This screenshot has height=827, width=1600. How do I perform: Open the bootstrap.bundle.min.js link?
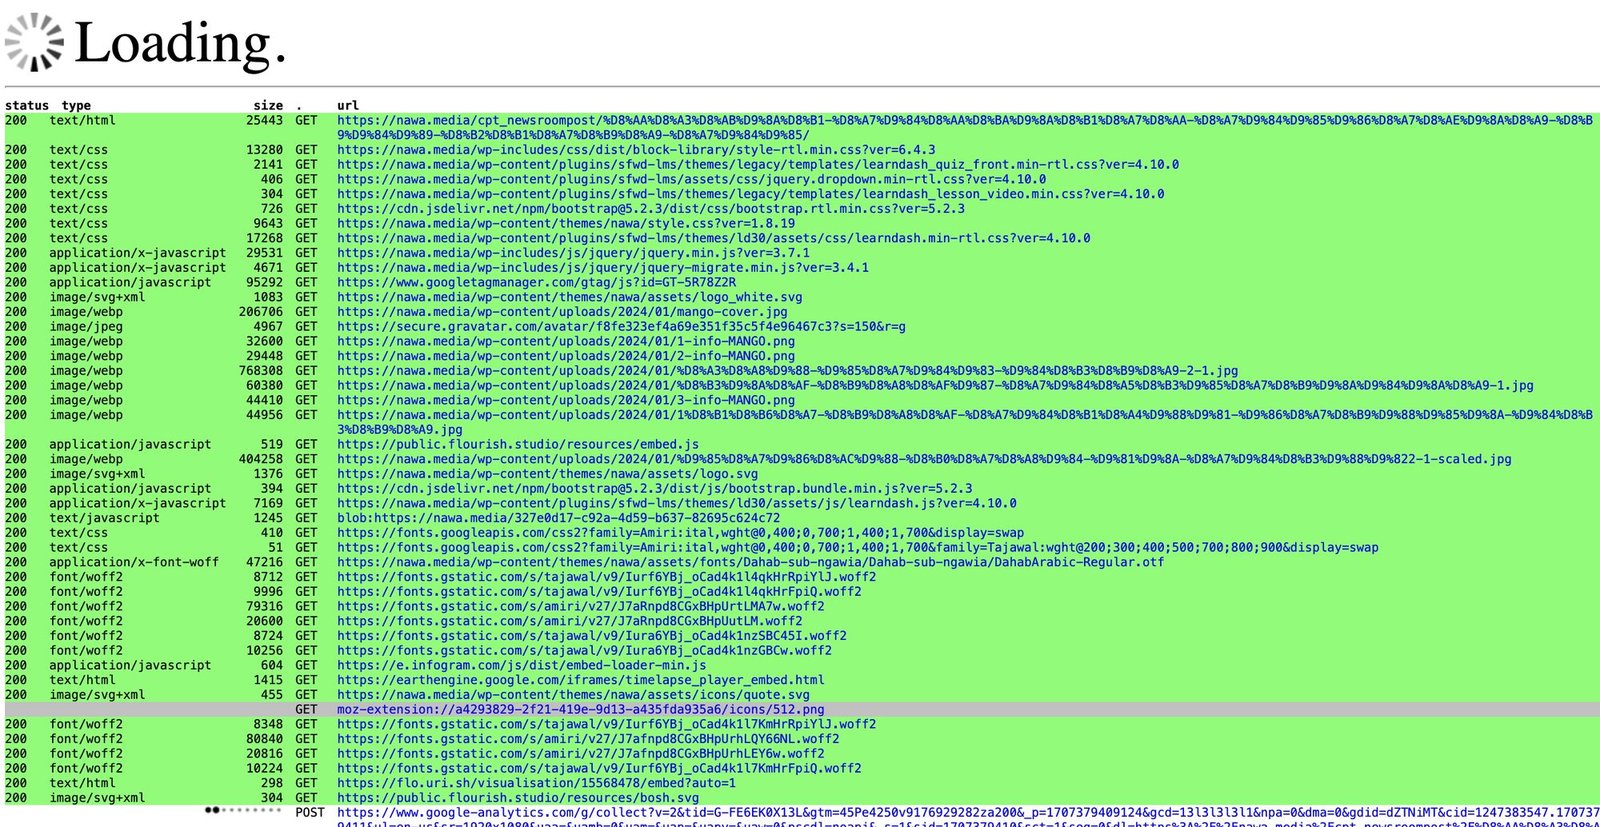(x=655, y=489)
